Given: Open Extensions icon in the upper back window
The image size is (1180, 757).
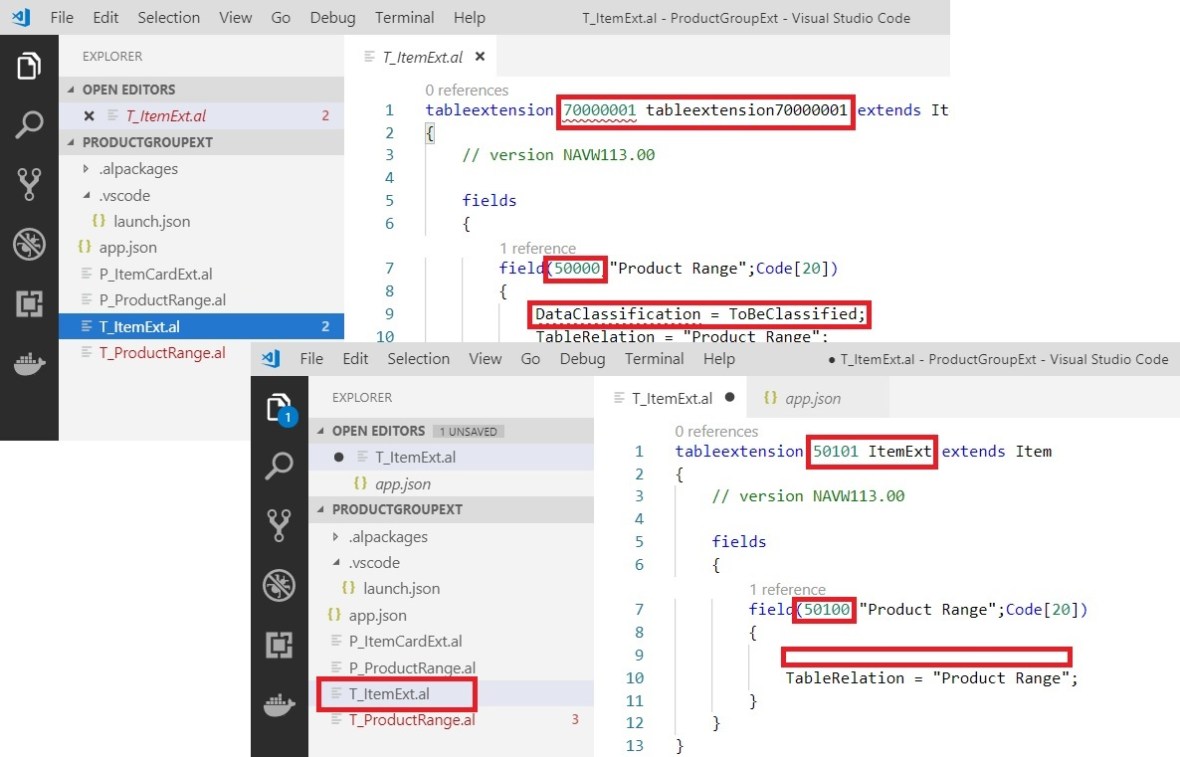Looking at the screenshot, I should point(29,304).
